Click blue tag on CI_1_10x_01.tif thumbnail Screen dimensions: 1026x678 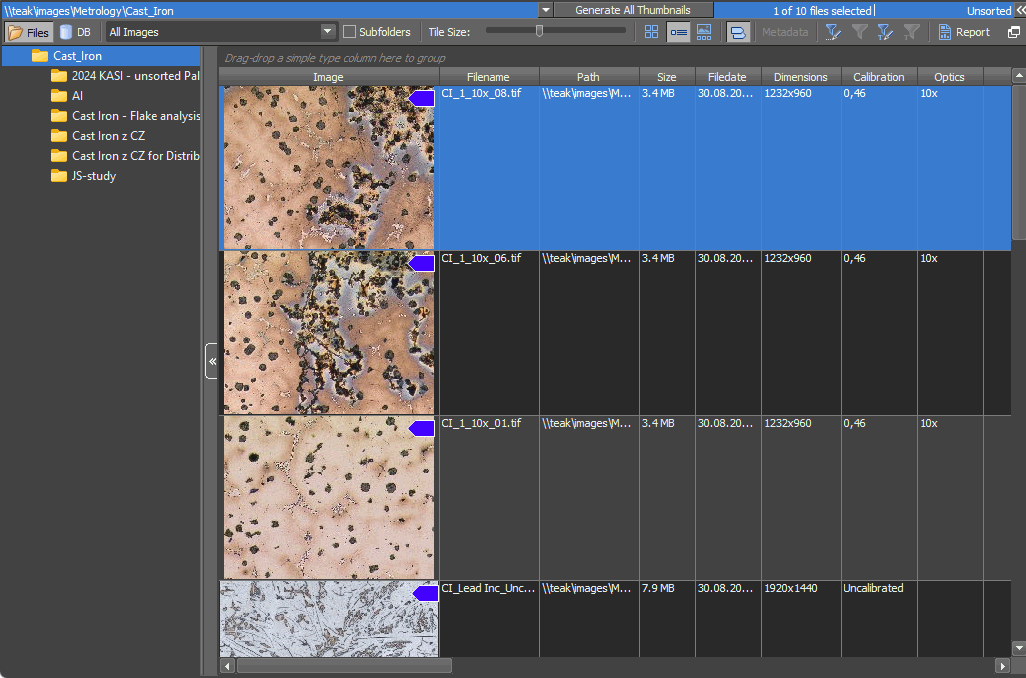point(422,429)
